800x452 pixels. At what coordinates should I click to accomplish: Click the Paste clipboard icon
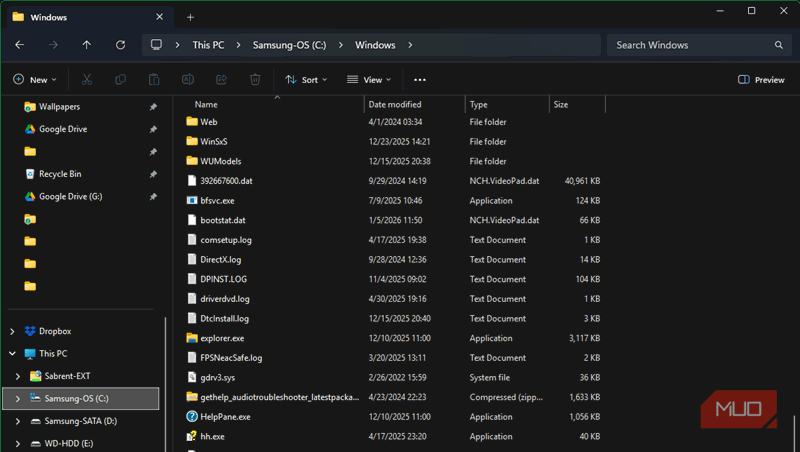click(x=154, y=80)
